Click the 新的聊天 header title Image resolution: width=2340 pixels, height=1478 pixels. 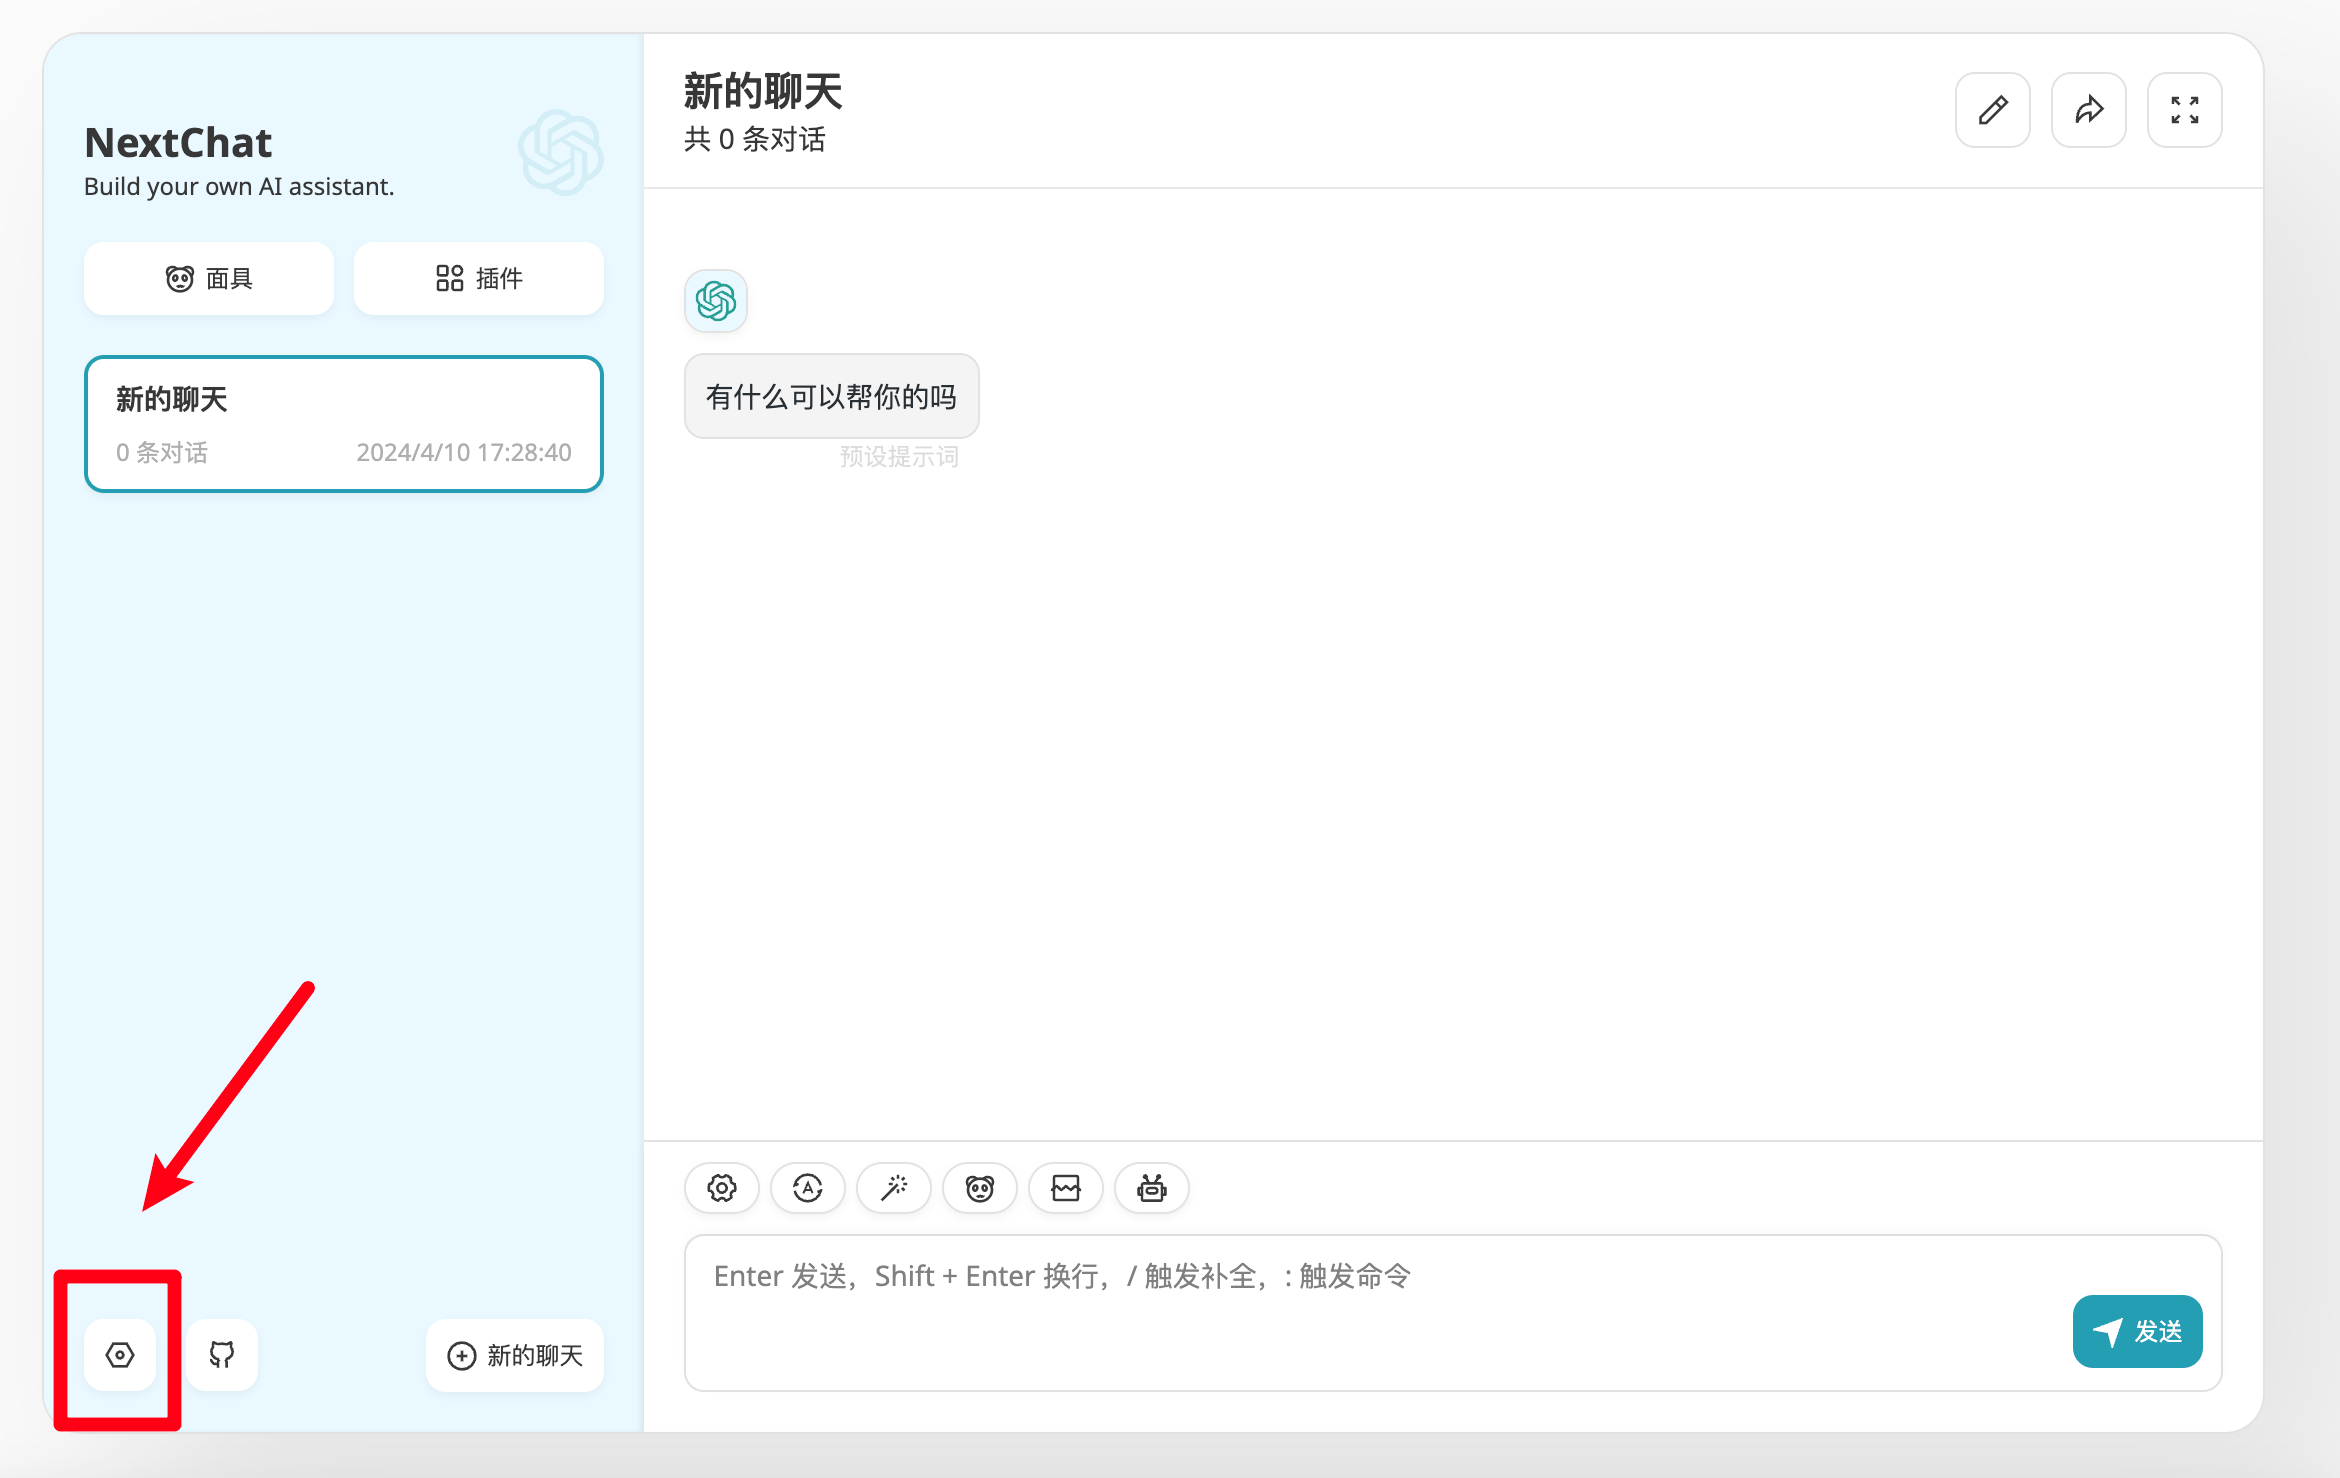click(x=764, y=92)
